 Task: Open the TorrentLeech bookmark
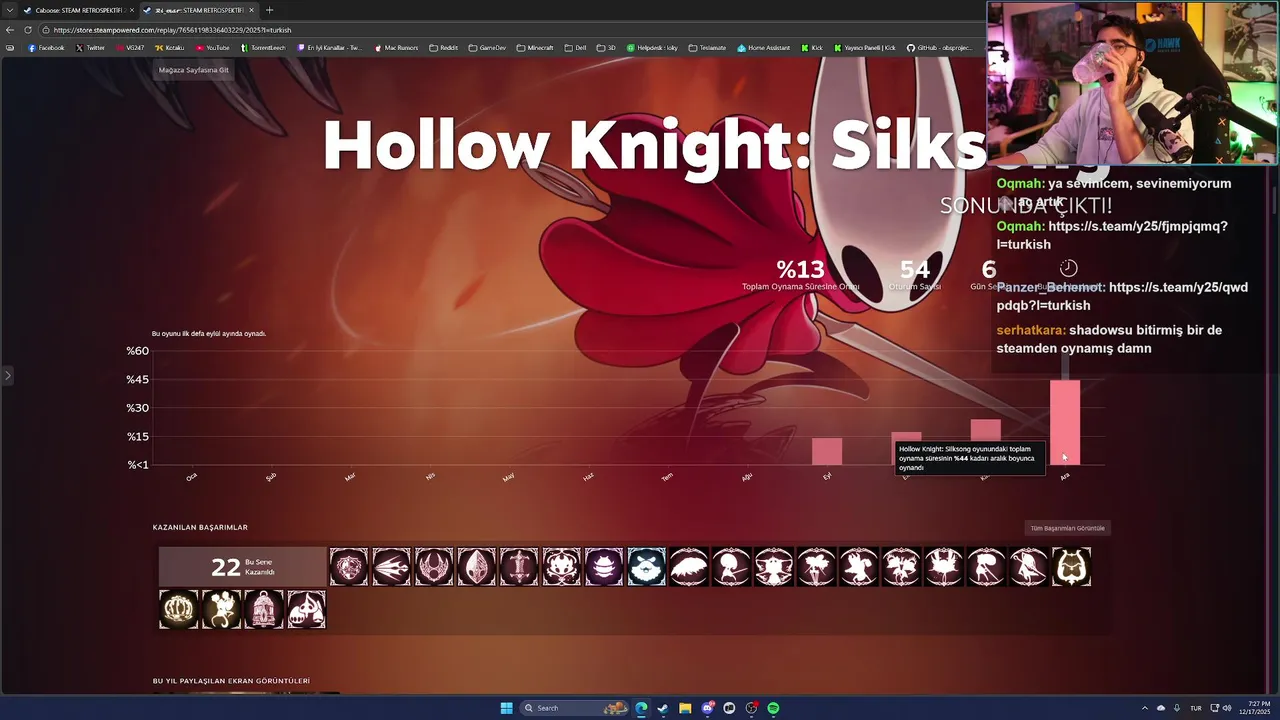click(263, 47)
